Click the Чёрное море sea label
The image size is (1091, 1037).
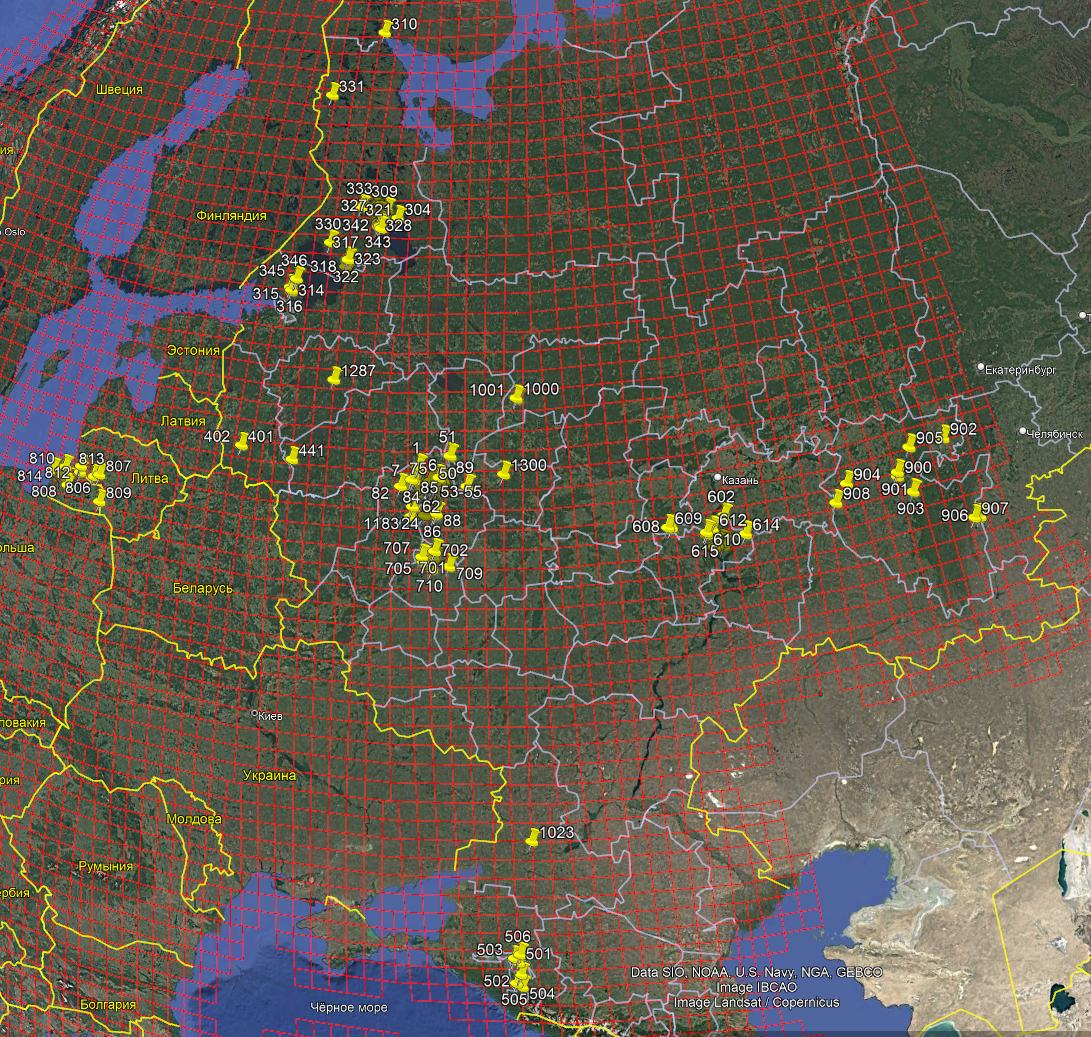pos(348,1007)
